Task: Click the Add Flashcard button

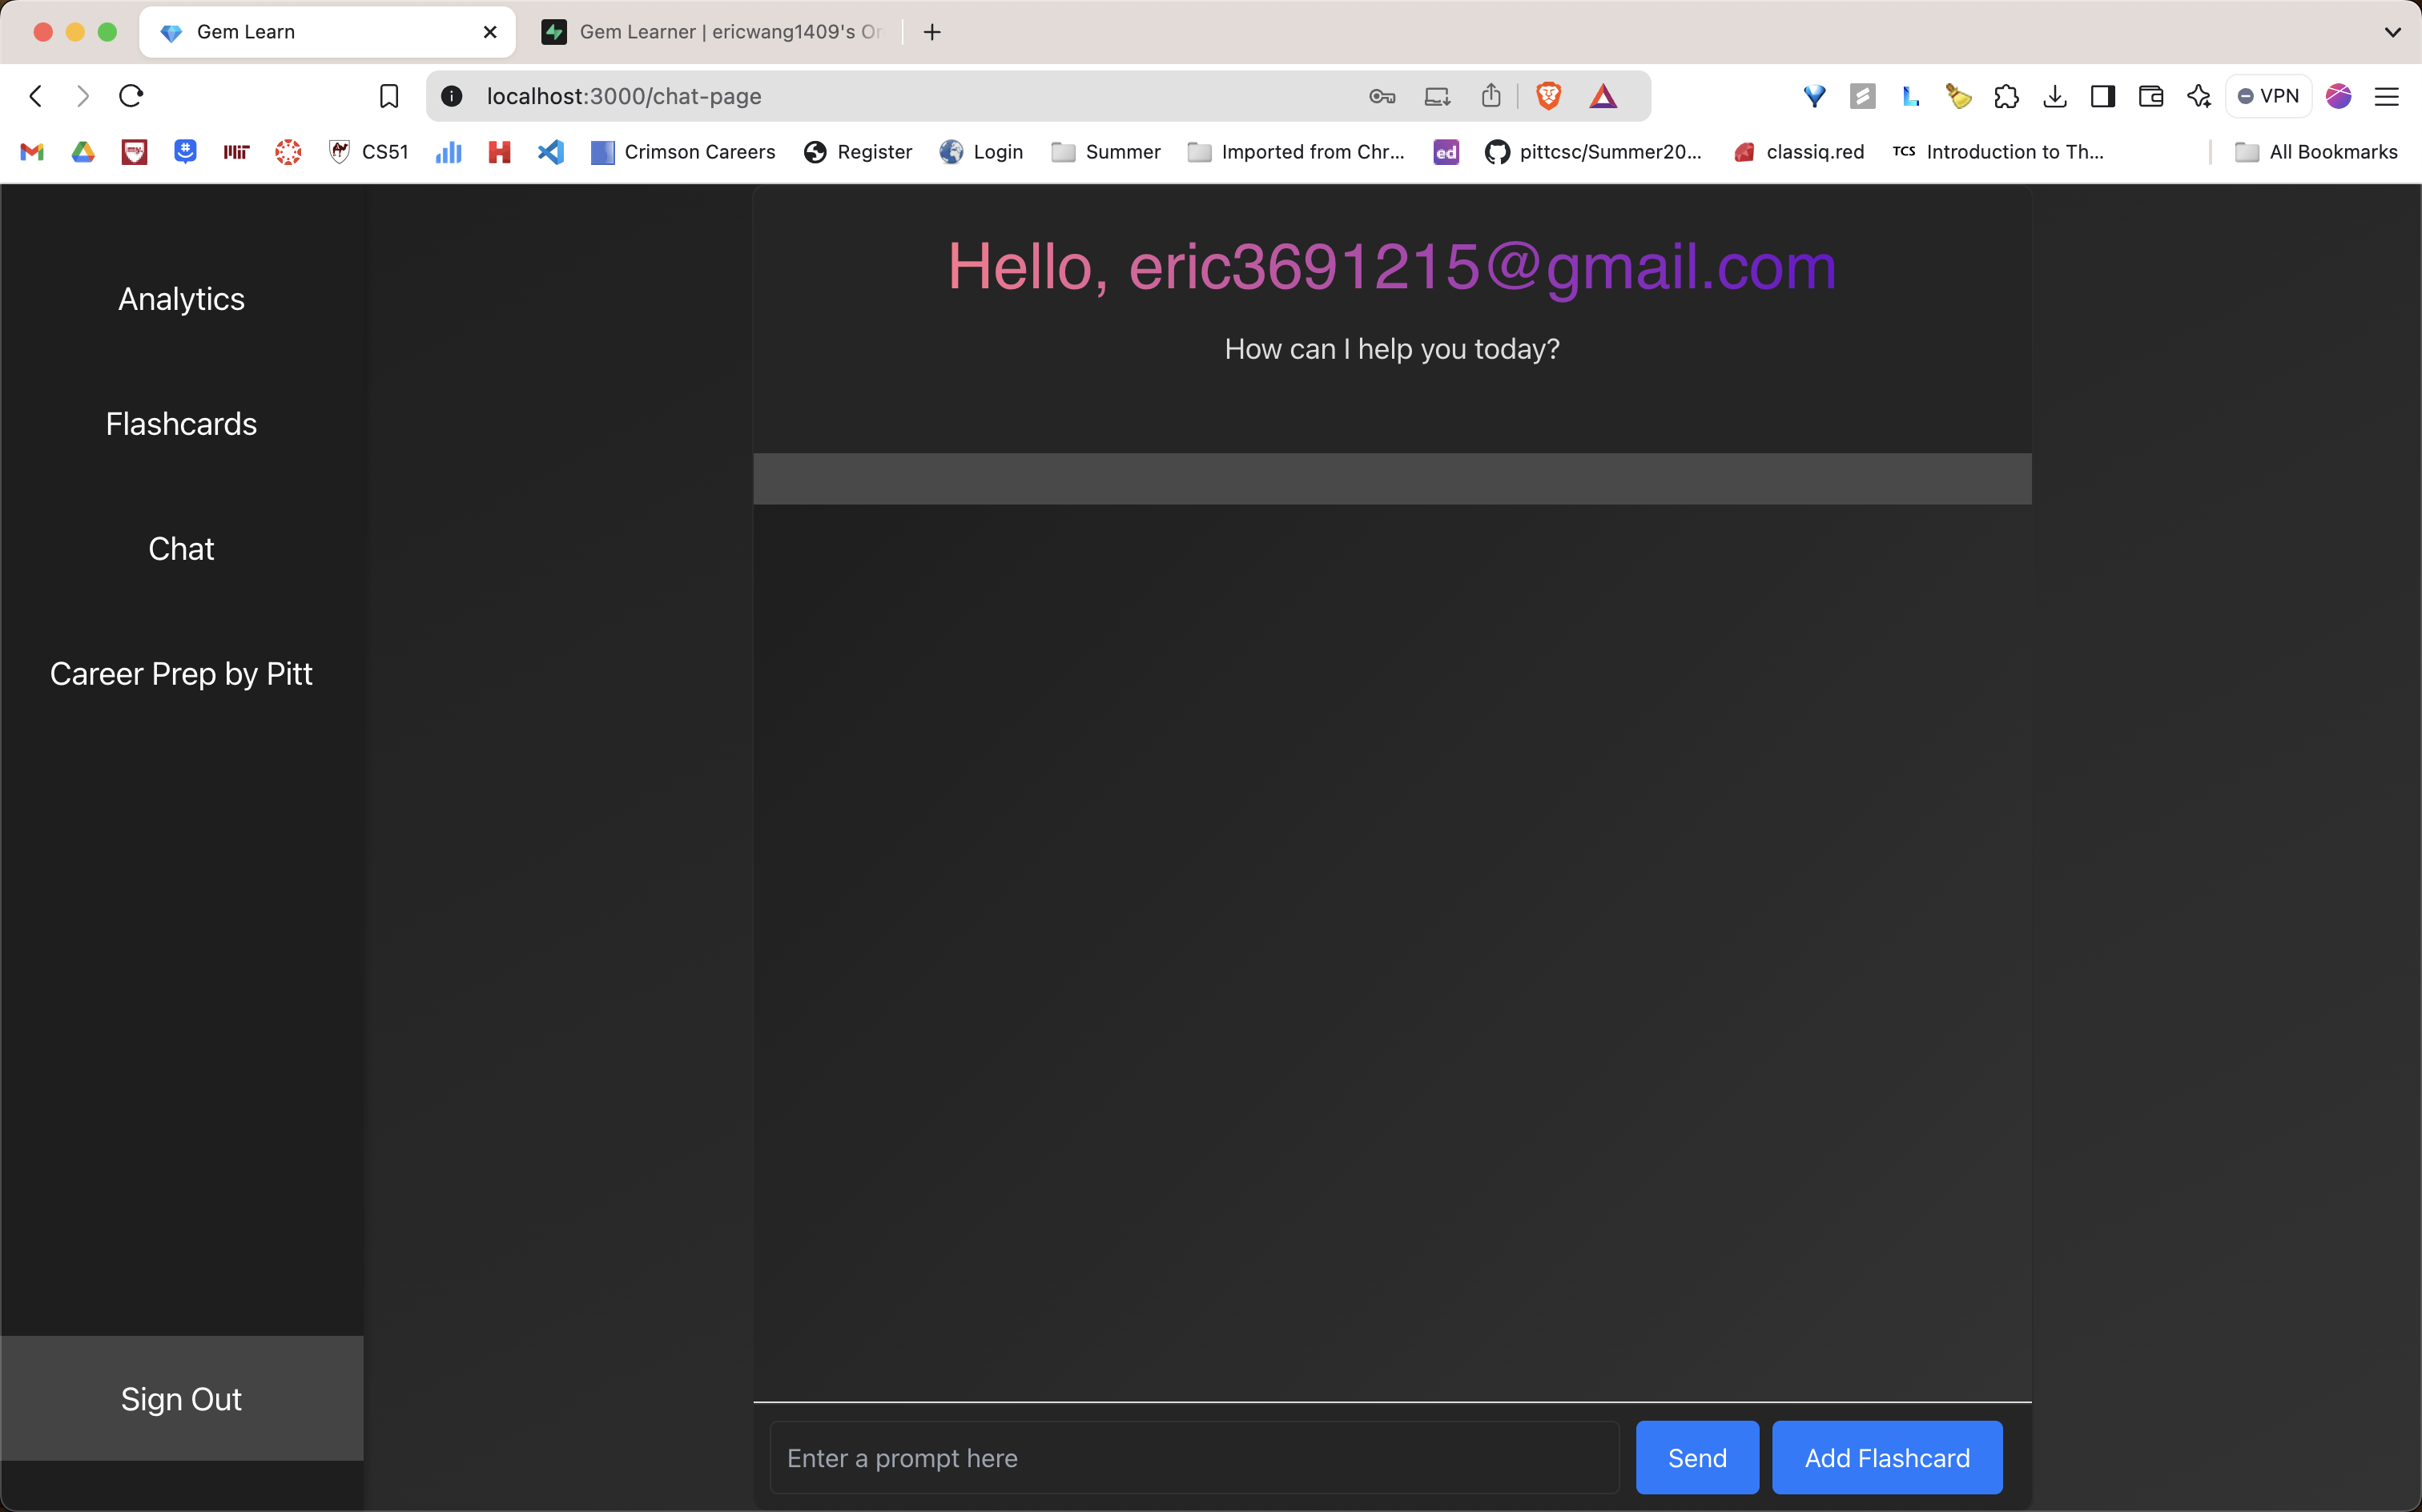Action: pyautogui.click(x=1886, y=1457)
